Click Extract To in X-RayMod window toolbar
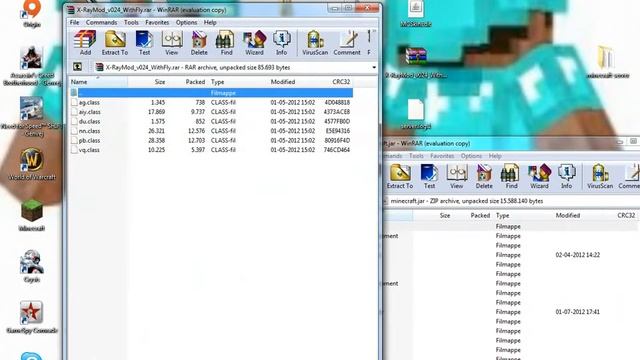 point(115,43)
